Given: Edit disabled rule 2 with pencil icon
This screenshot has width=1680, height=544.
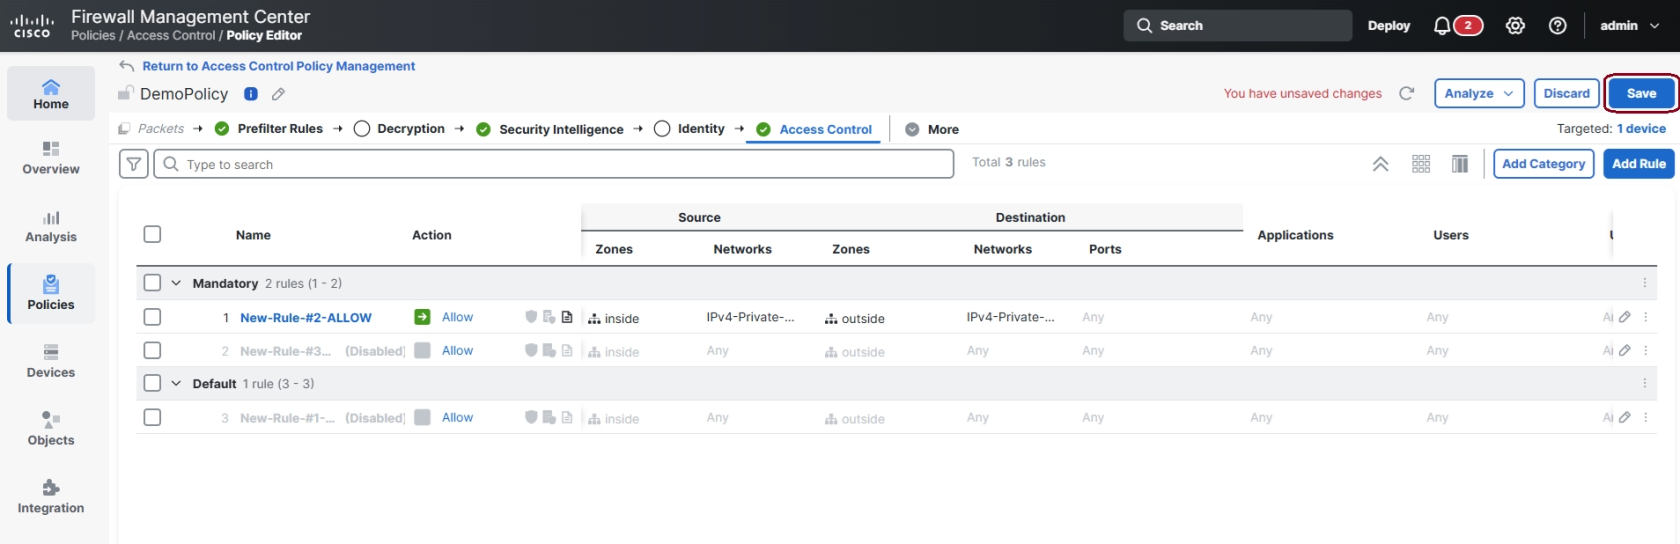Looking at the screenshot, I should point(1625,350).
